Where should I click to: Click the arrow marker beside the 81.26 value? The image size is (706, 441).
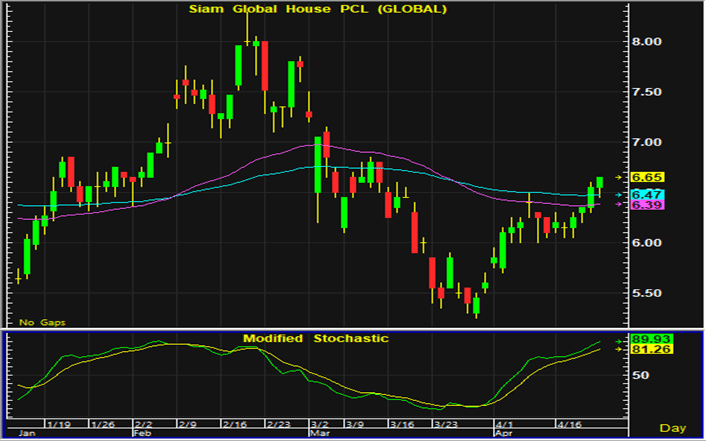coord(620,350)
